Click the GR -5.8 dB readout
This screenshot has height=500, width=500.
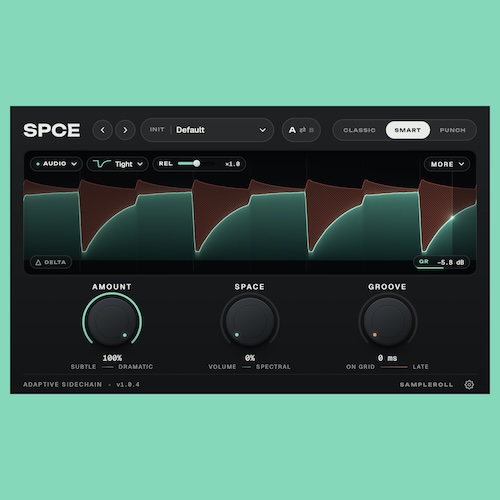click(442, 262)
